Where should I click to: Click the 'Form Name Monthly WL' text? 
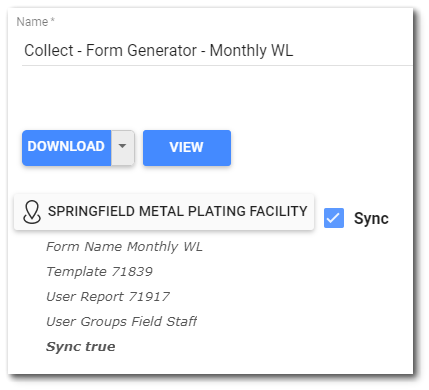124,247
